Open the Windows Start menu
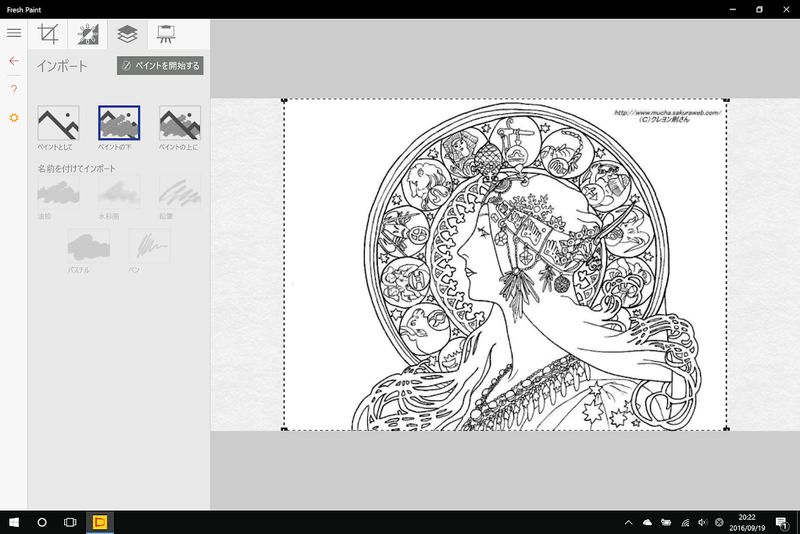The width and height of the screenshot is (800, 534). click(x=14, y=522)
